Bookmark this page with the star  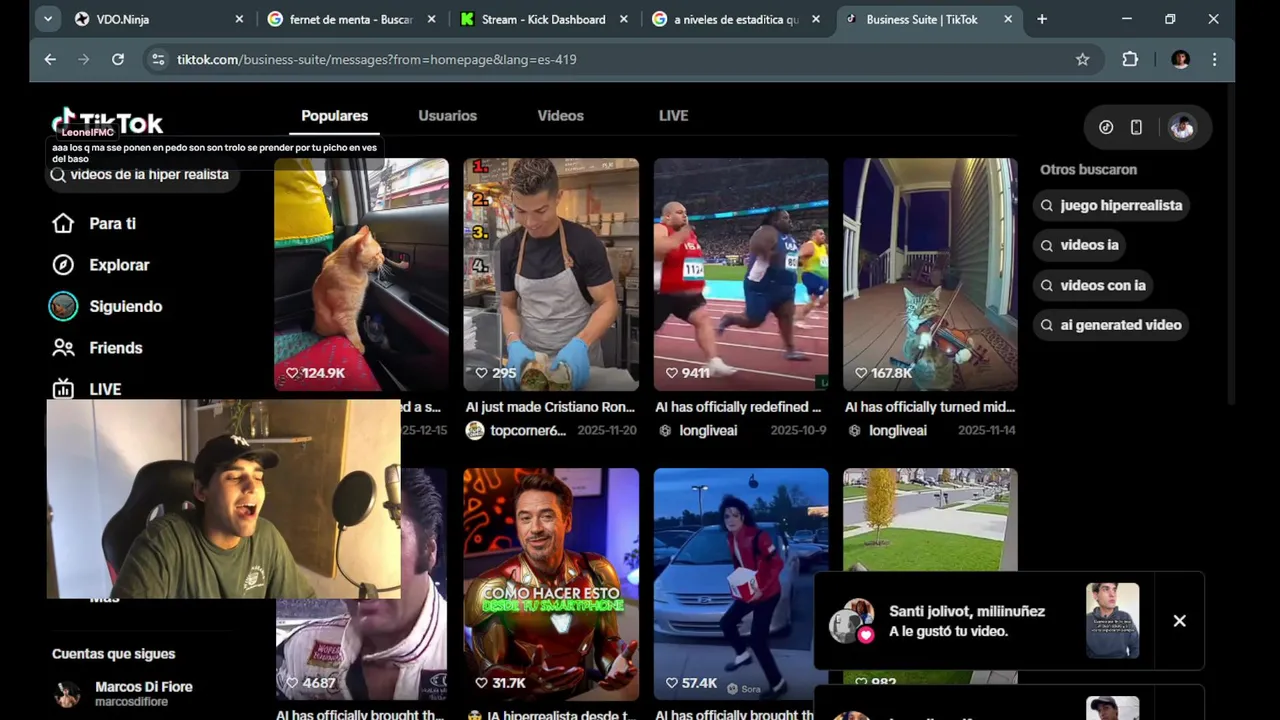coord(1082,59)
